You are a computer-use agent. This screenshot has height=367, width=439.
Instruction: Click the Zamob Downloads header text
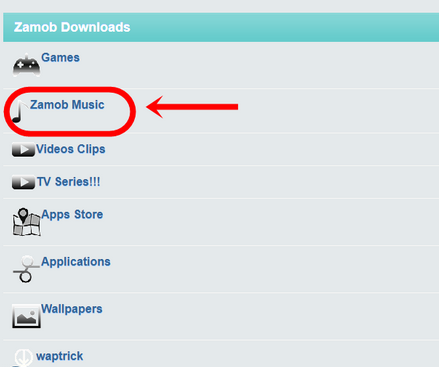[72, 27]
